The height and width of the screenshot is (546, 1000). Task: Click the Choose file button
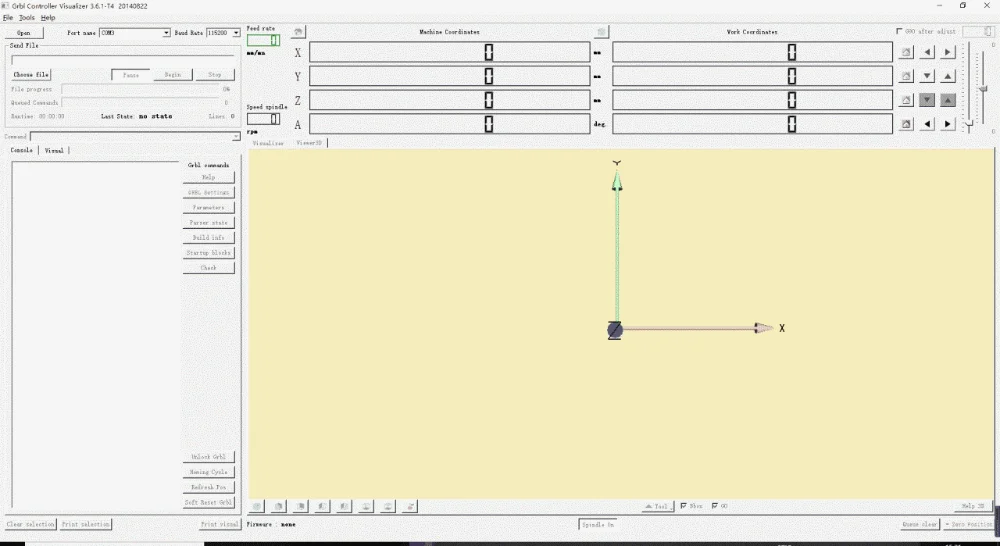pyautogui.click(x=31, y=75)
